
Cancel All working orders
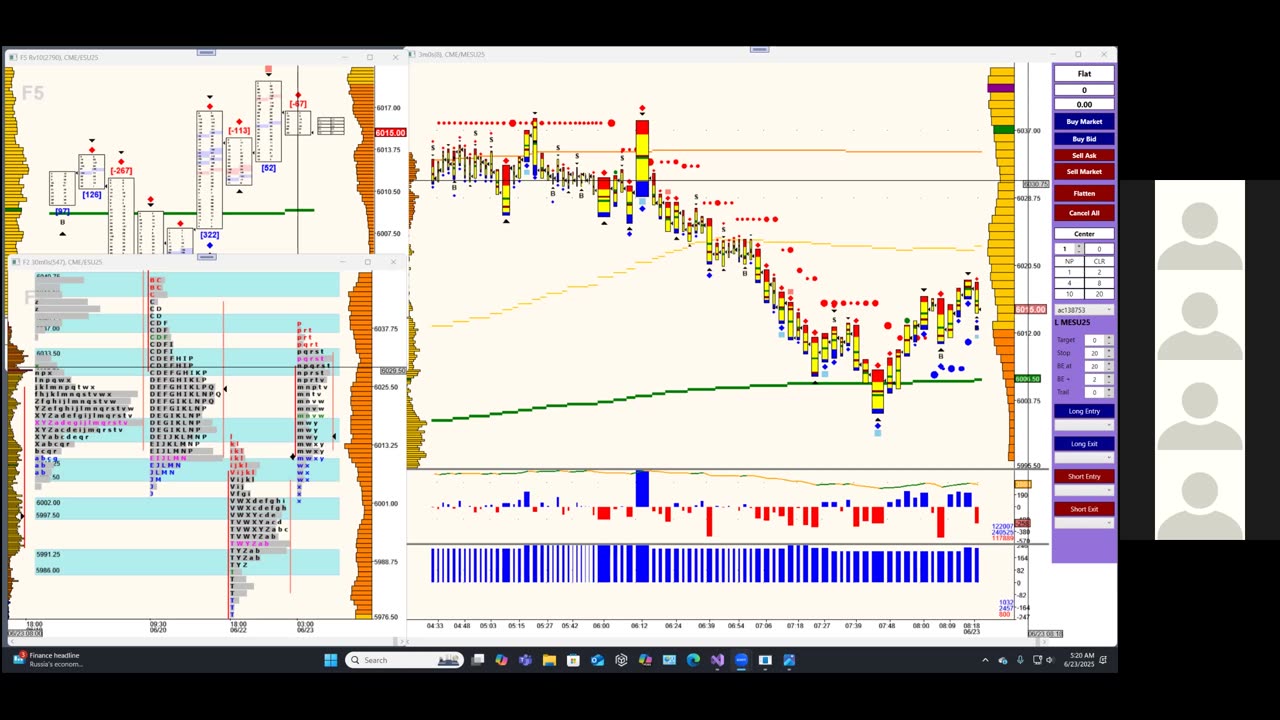click(x=1084, y=213)
